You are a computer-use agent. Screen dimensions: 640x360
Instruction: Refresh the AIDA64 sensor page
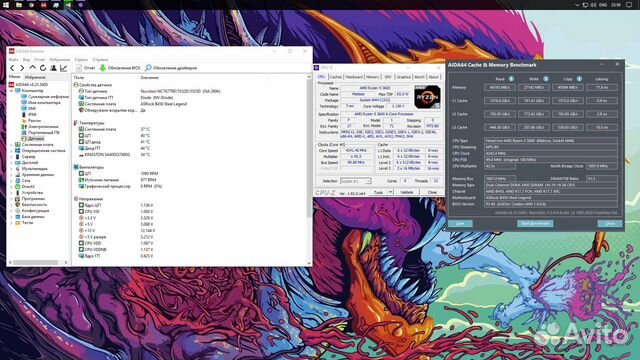point(43,68)
